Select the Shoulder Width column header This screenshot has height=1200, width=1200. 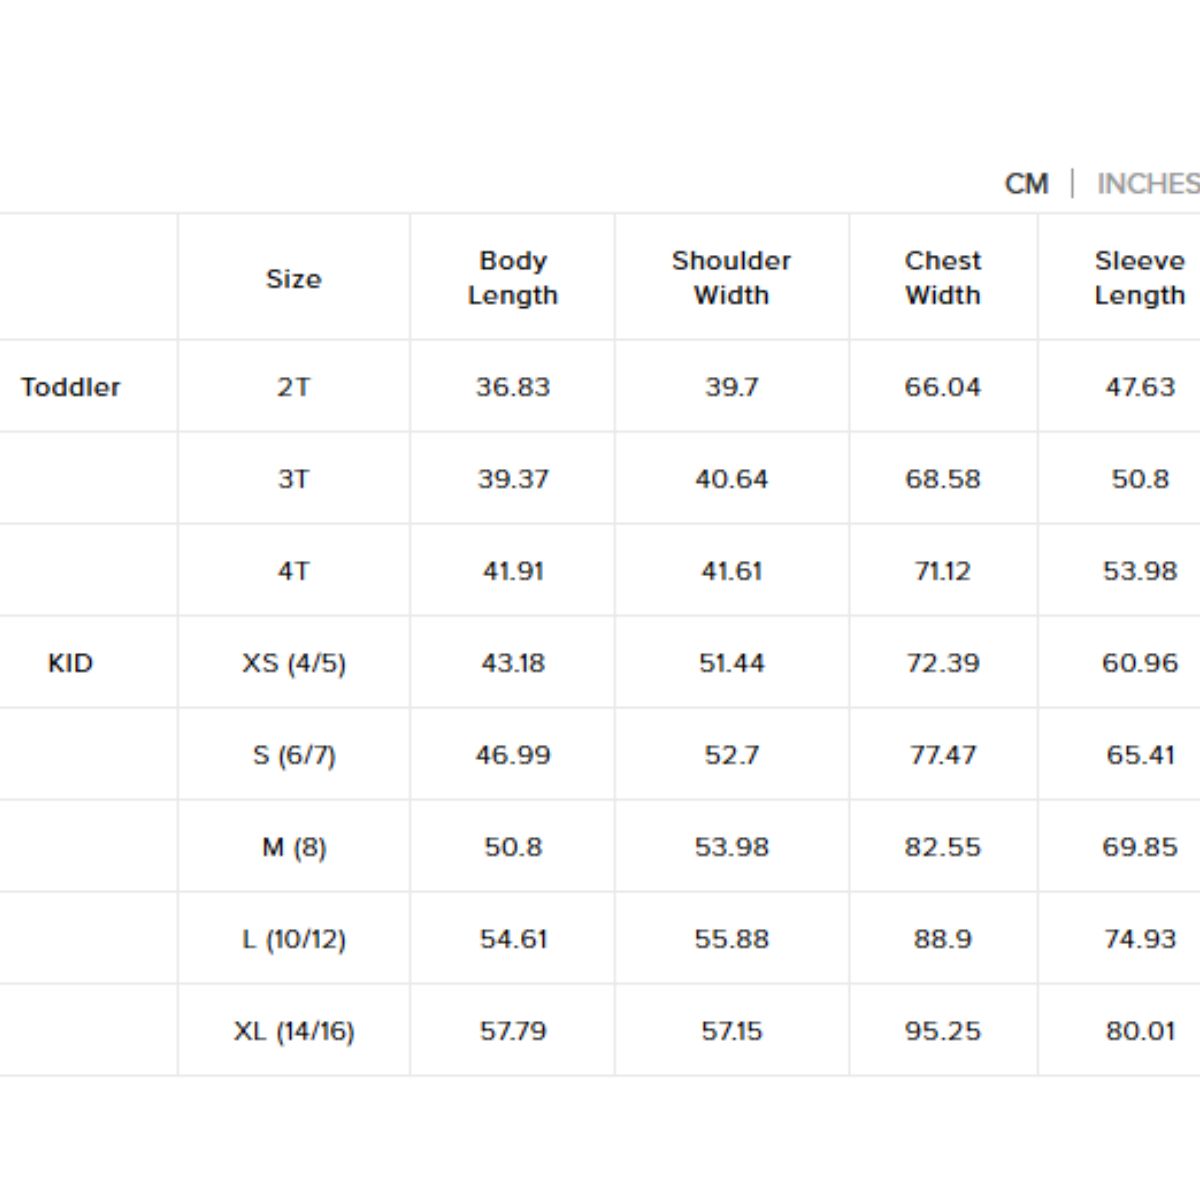[x=731, y=278]
